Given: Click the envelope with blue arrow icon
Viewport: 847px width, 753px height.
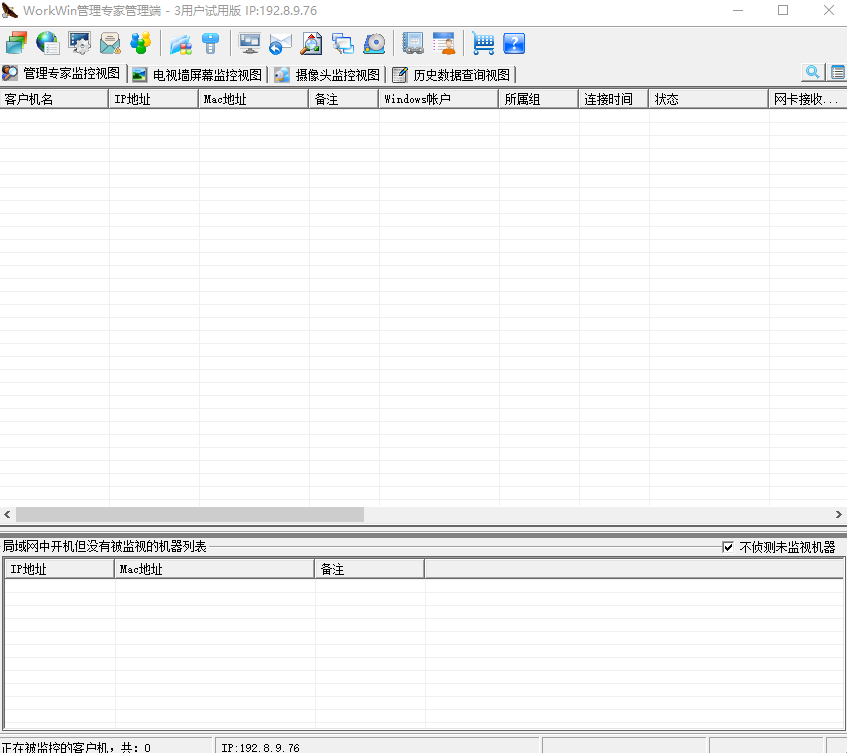Looking at the screenshot, I should (280, 43).
